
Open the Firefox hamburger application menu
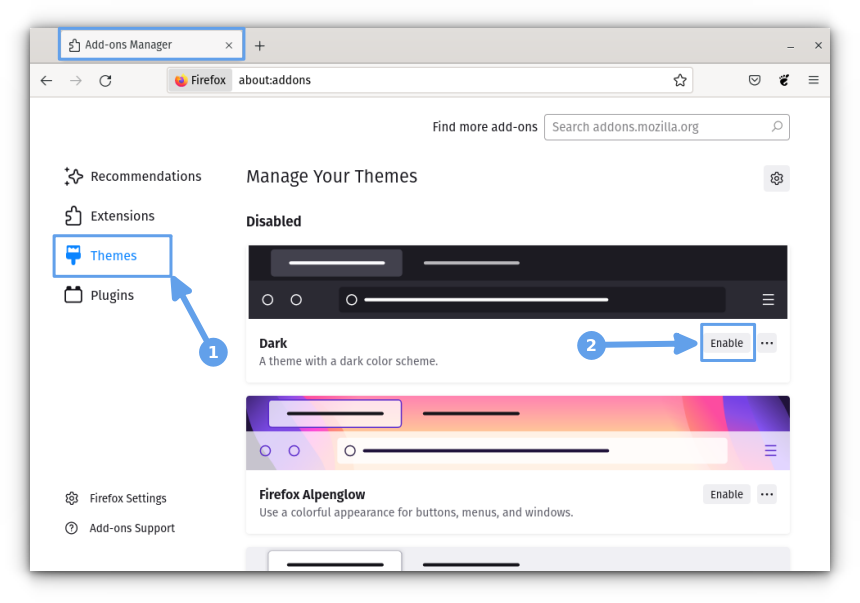tap(813, 80)
